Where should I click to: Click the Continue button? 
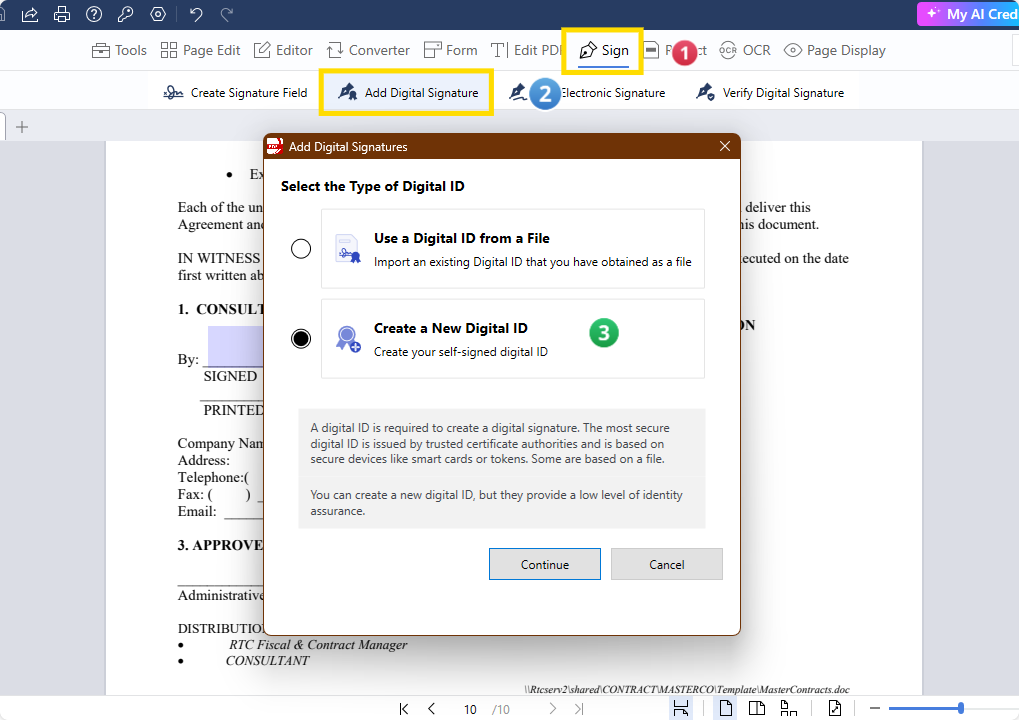[544, 564]
